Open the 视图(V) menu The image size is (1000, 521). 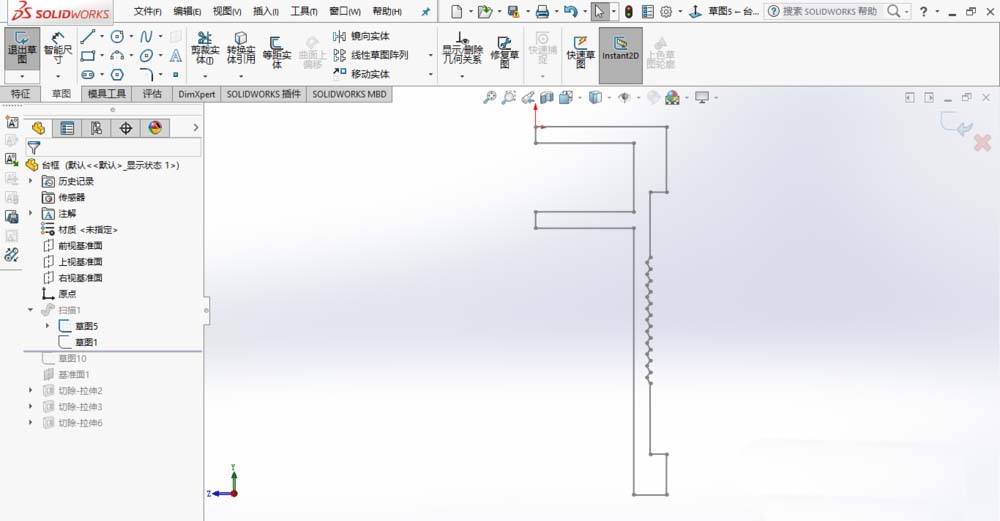pos(226,11)
